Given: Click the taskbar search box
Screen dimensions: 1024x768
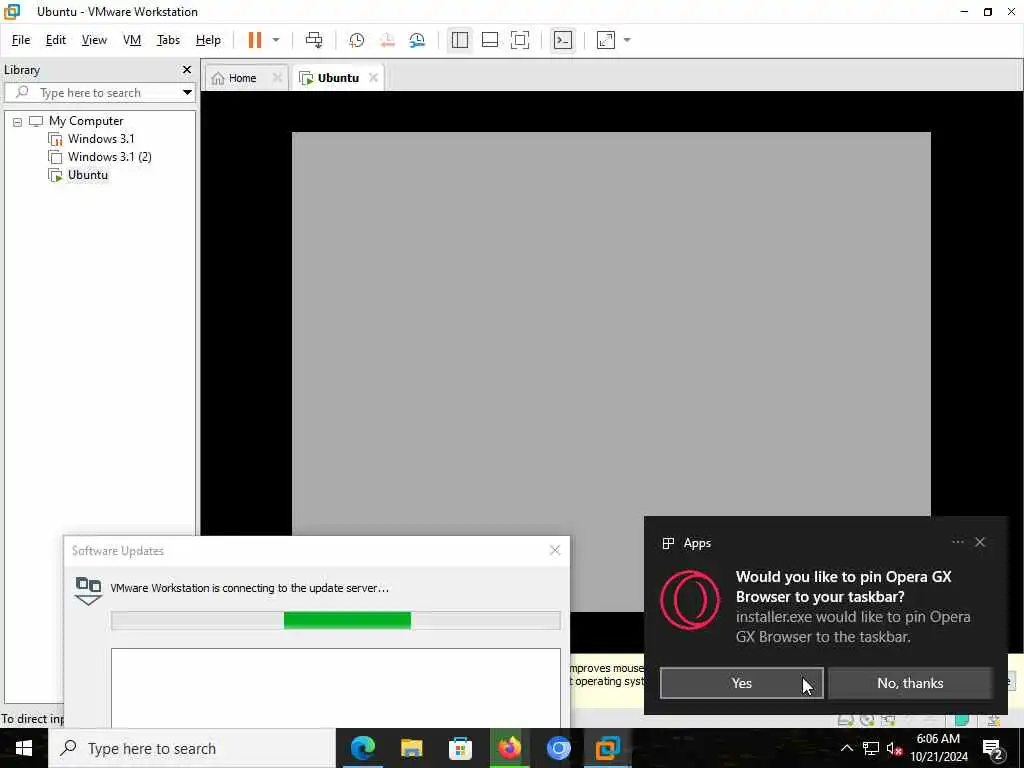Looking at the screenshot, I should (x=192, y=748).
